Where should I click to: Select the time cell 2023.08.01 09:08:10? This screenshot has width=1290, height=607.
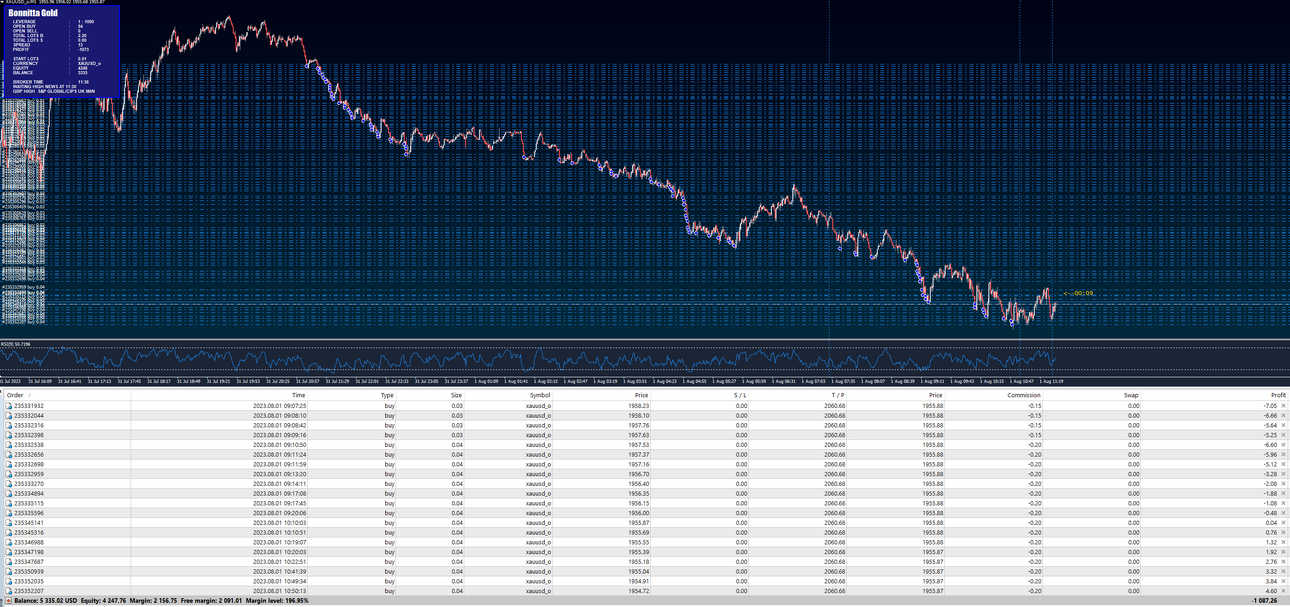(279, 416)
